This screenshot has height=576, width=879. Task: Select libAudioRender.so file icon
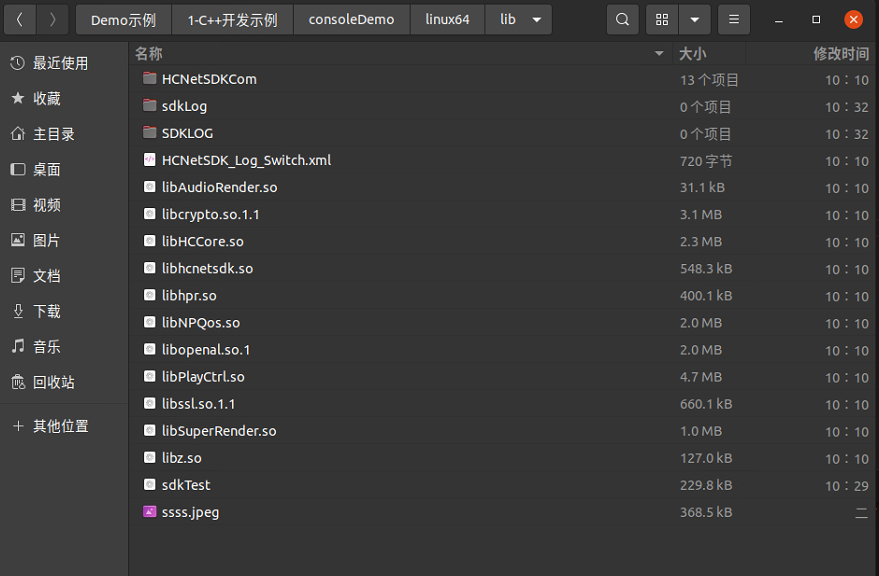pos(150,187)
